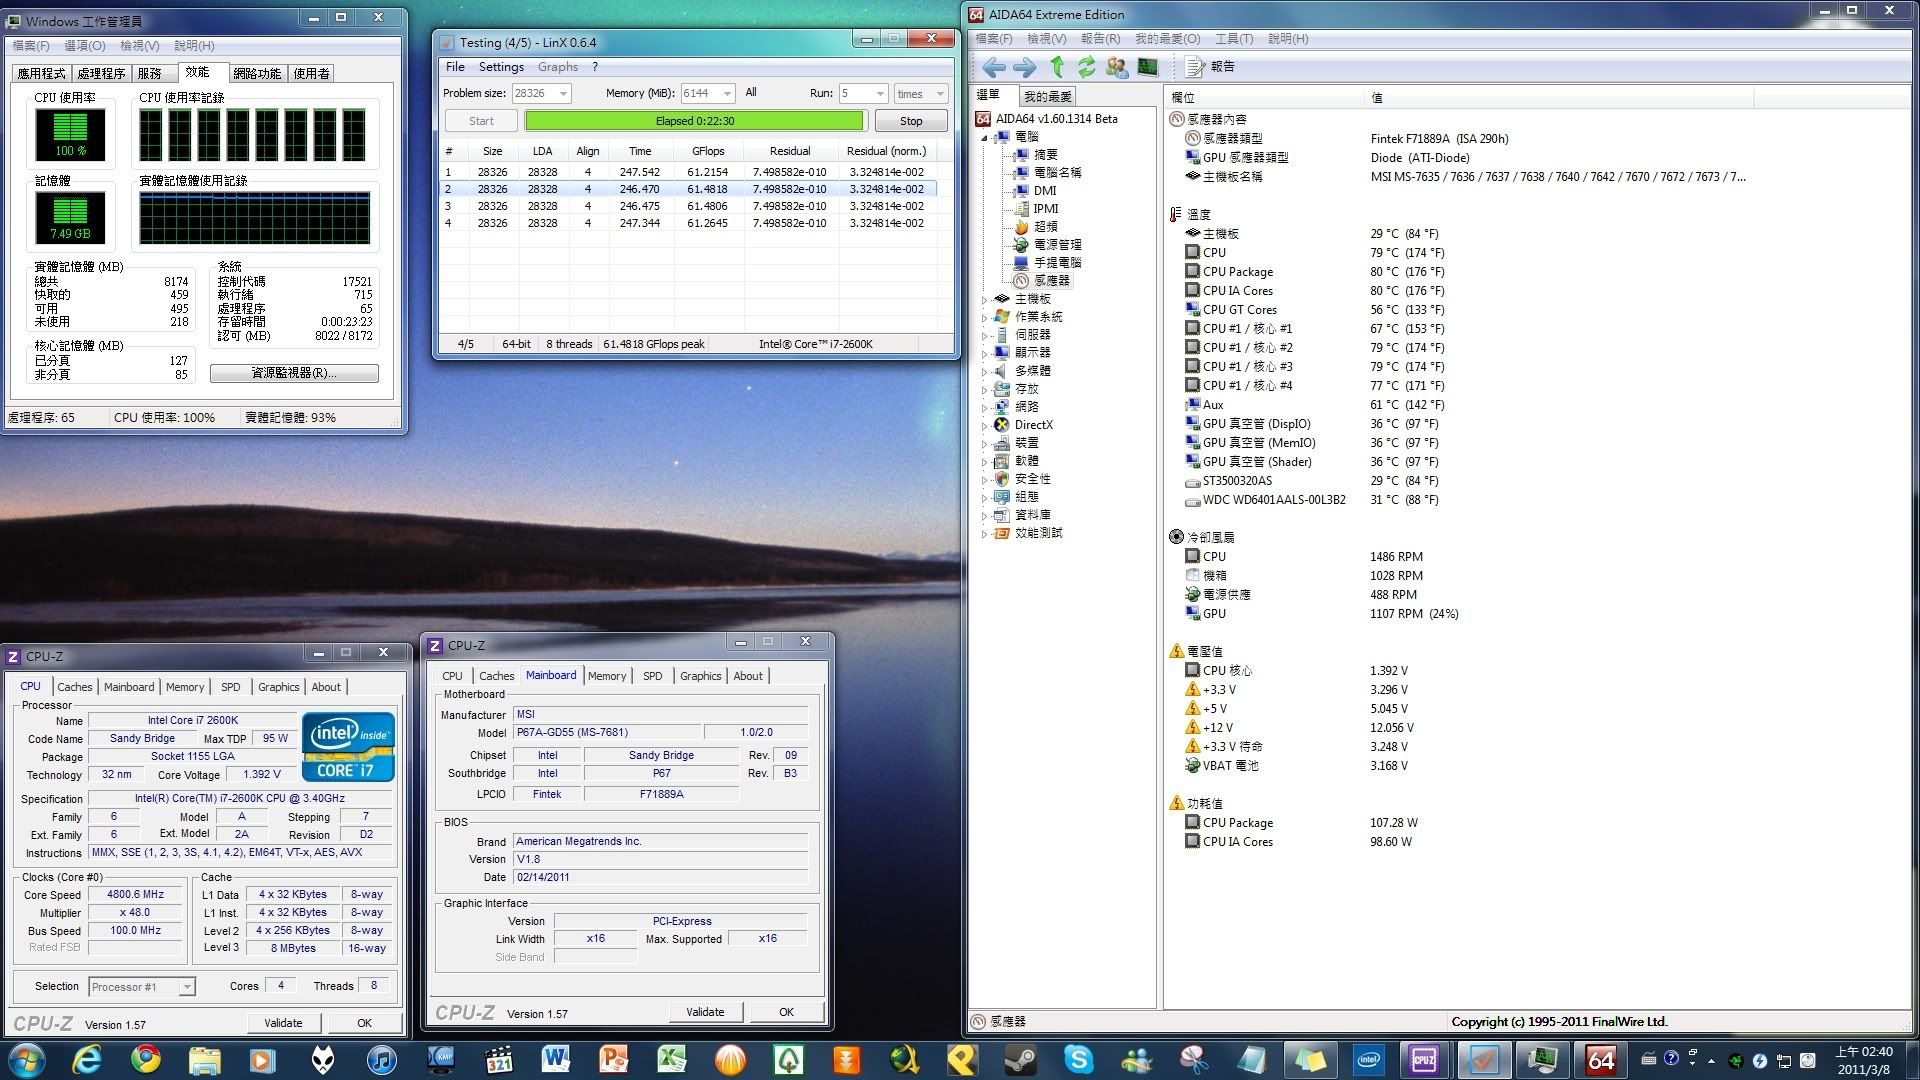
Task: Switch to Caches tab in left CPU-Z
Action: pos(74,687)
